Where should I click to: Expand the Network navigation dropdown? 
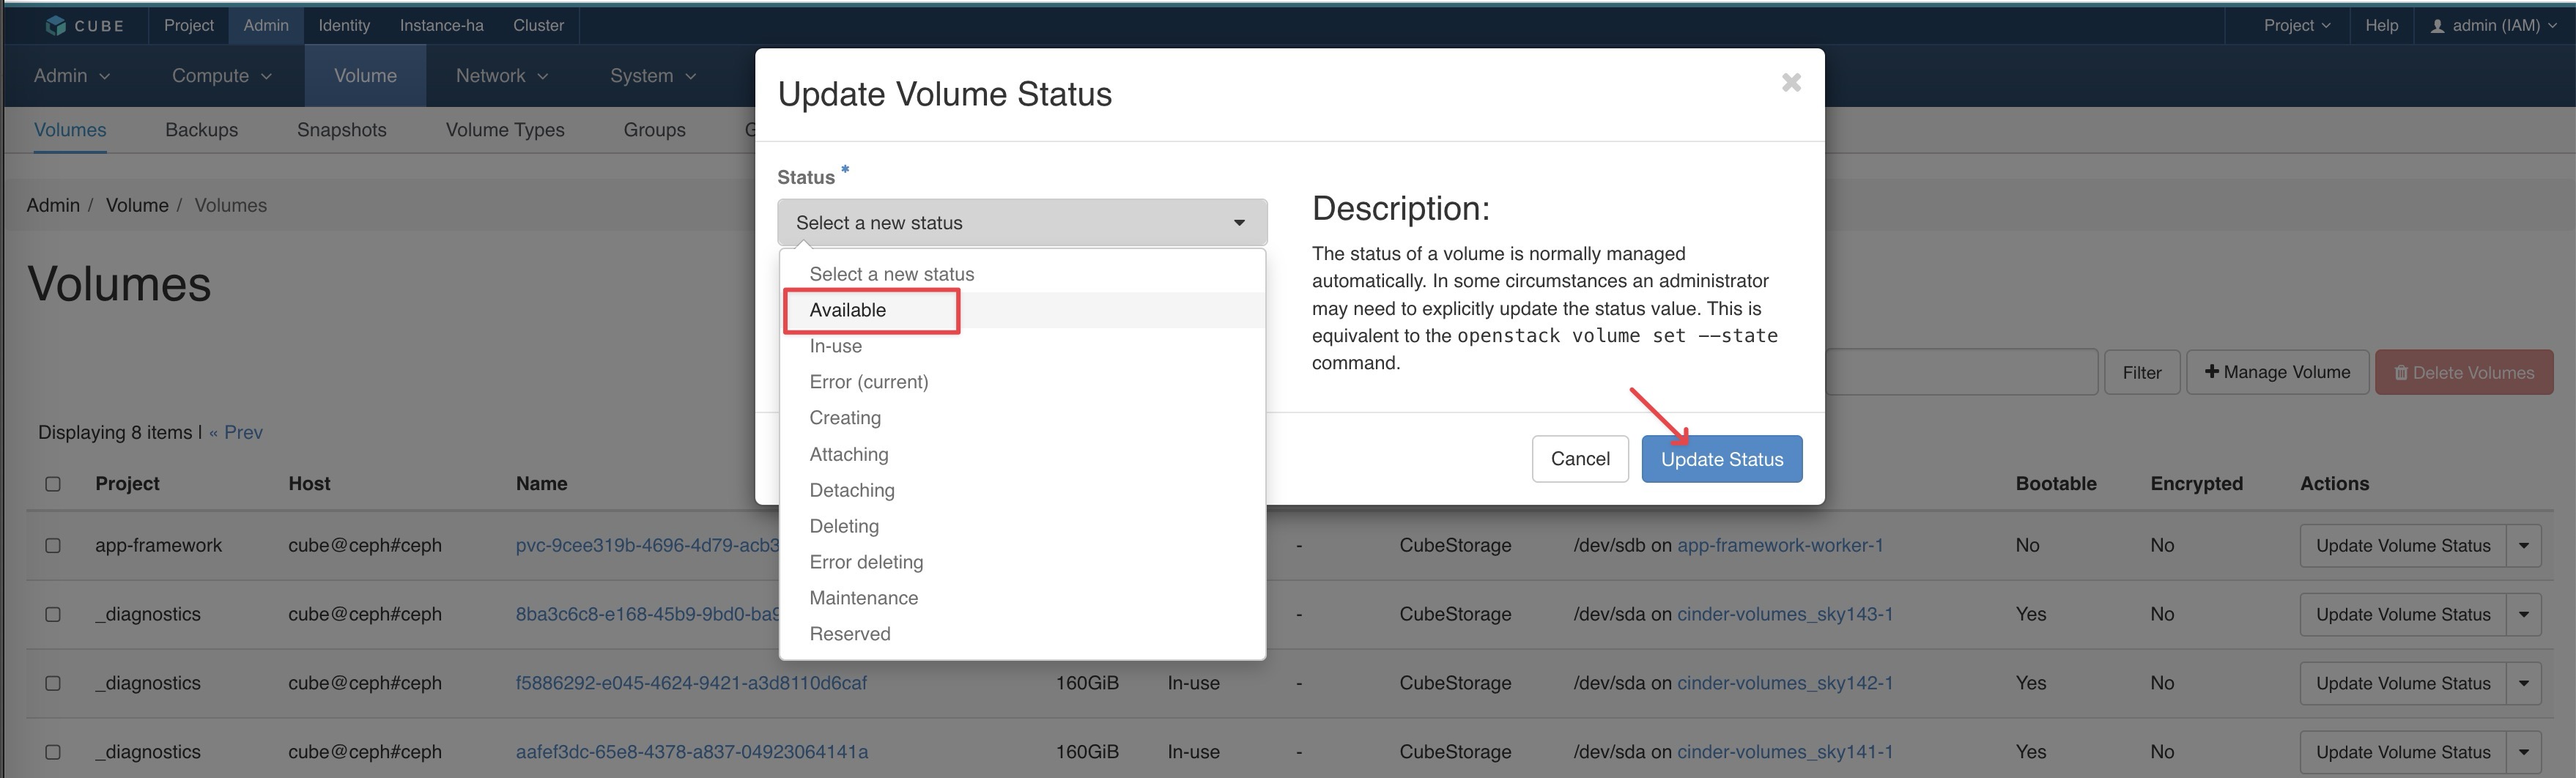pos(502,76)
